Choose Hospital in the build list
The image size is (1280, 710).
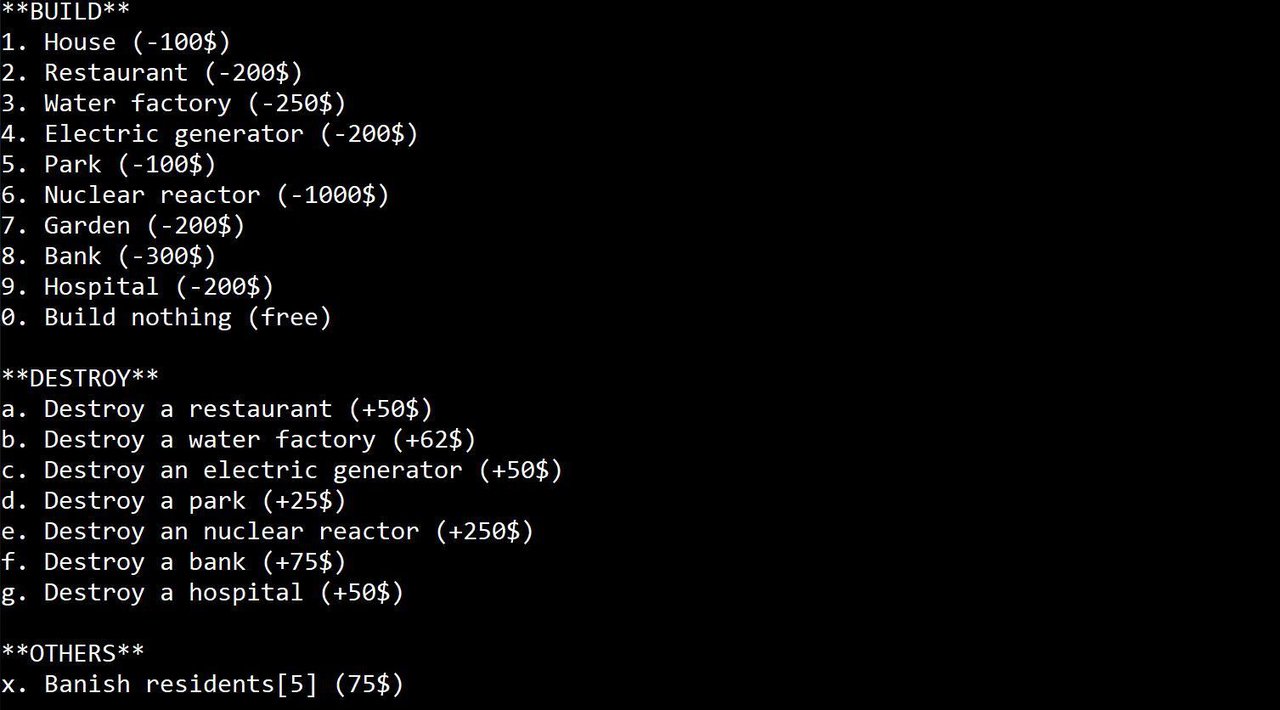click(x=138, y=287)
